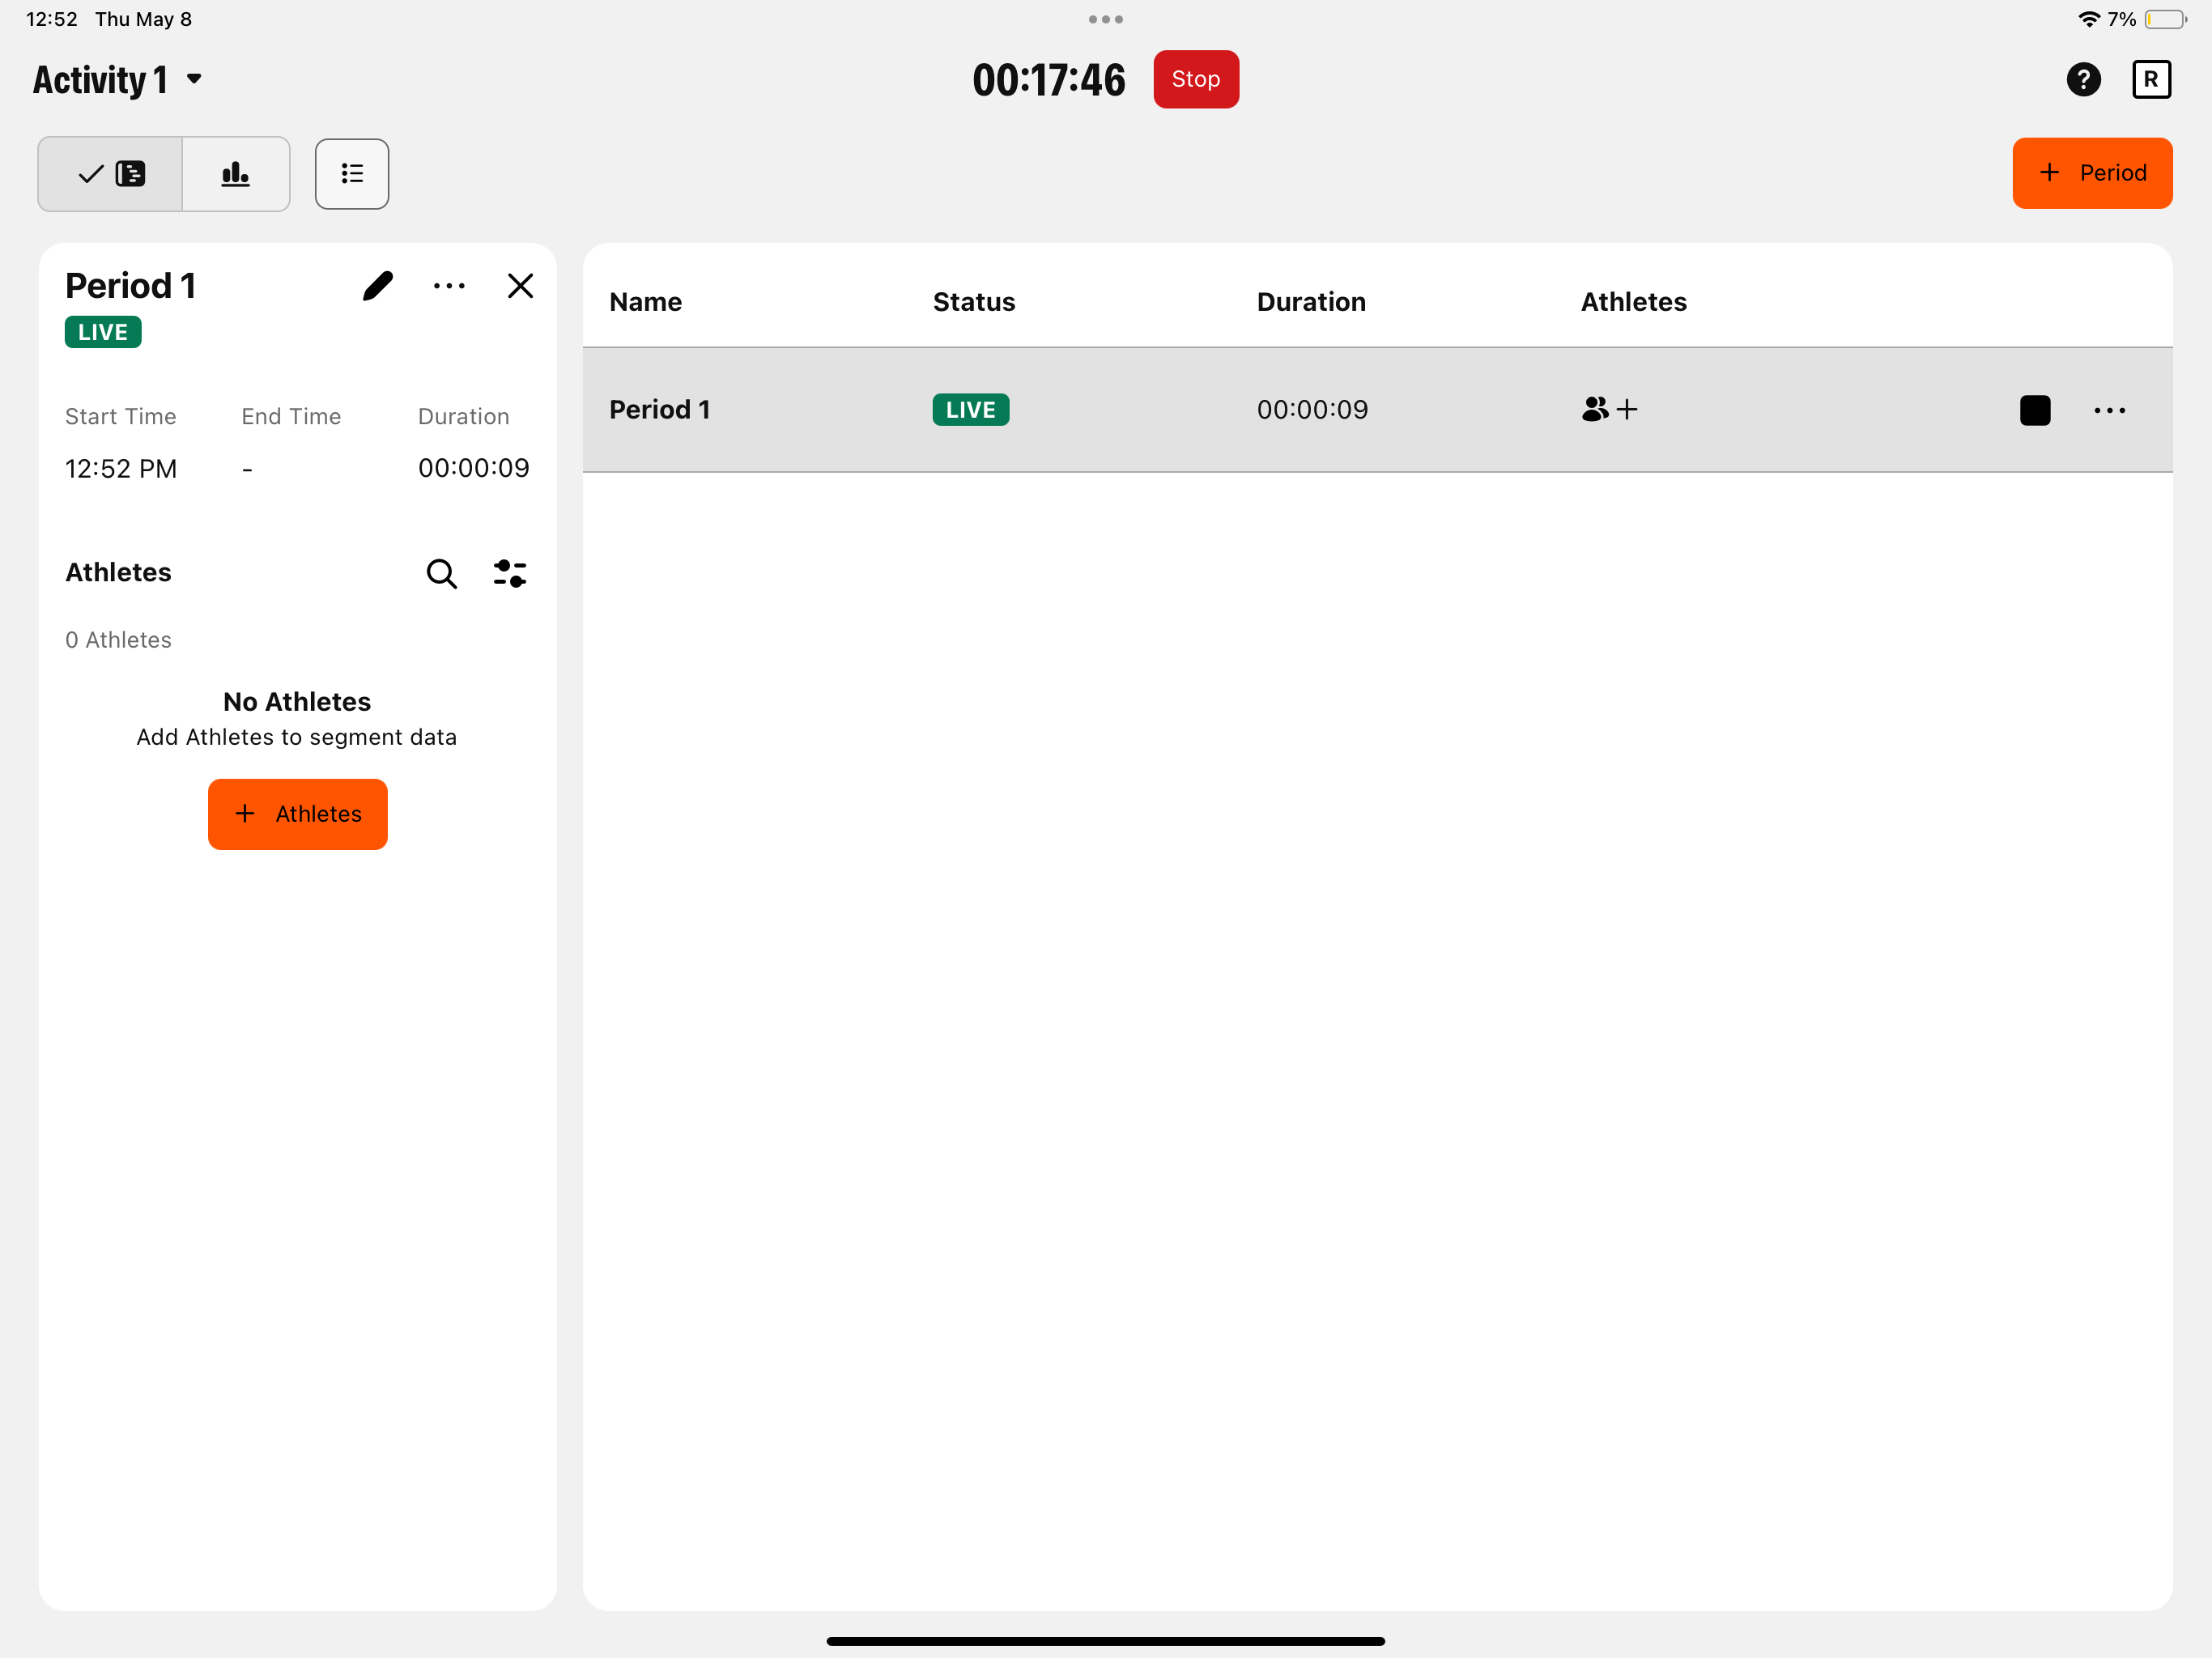Click the Status column header

[973, 302]
